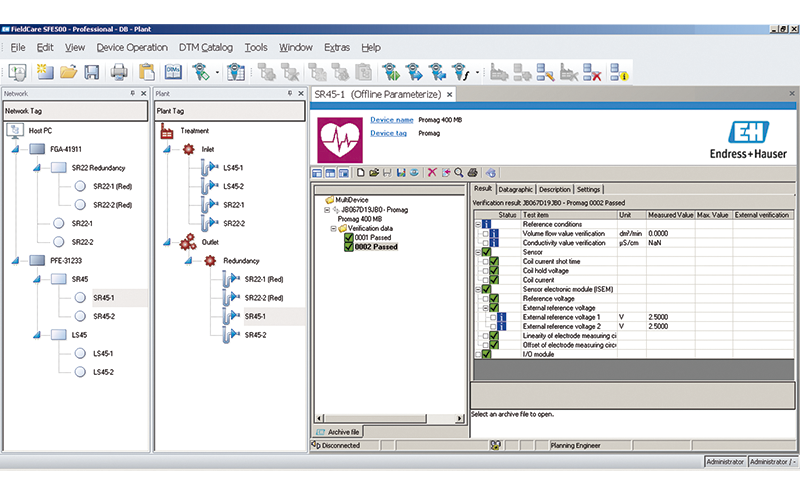Close the SR45-1 Offline Parameterize tab
Image resolution: width=800 pixels, height=495 pixels.
449,94
